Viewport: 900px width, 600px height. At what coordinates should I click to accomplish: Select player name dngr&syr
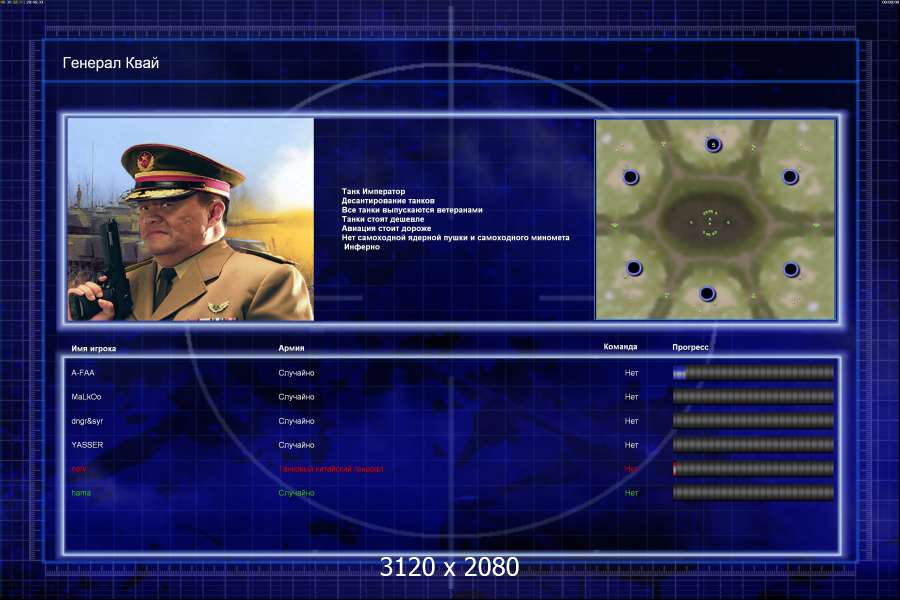point(87,421)
